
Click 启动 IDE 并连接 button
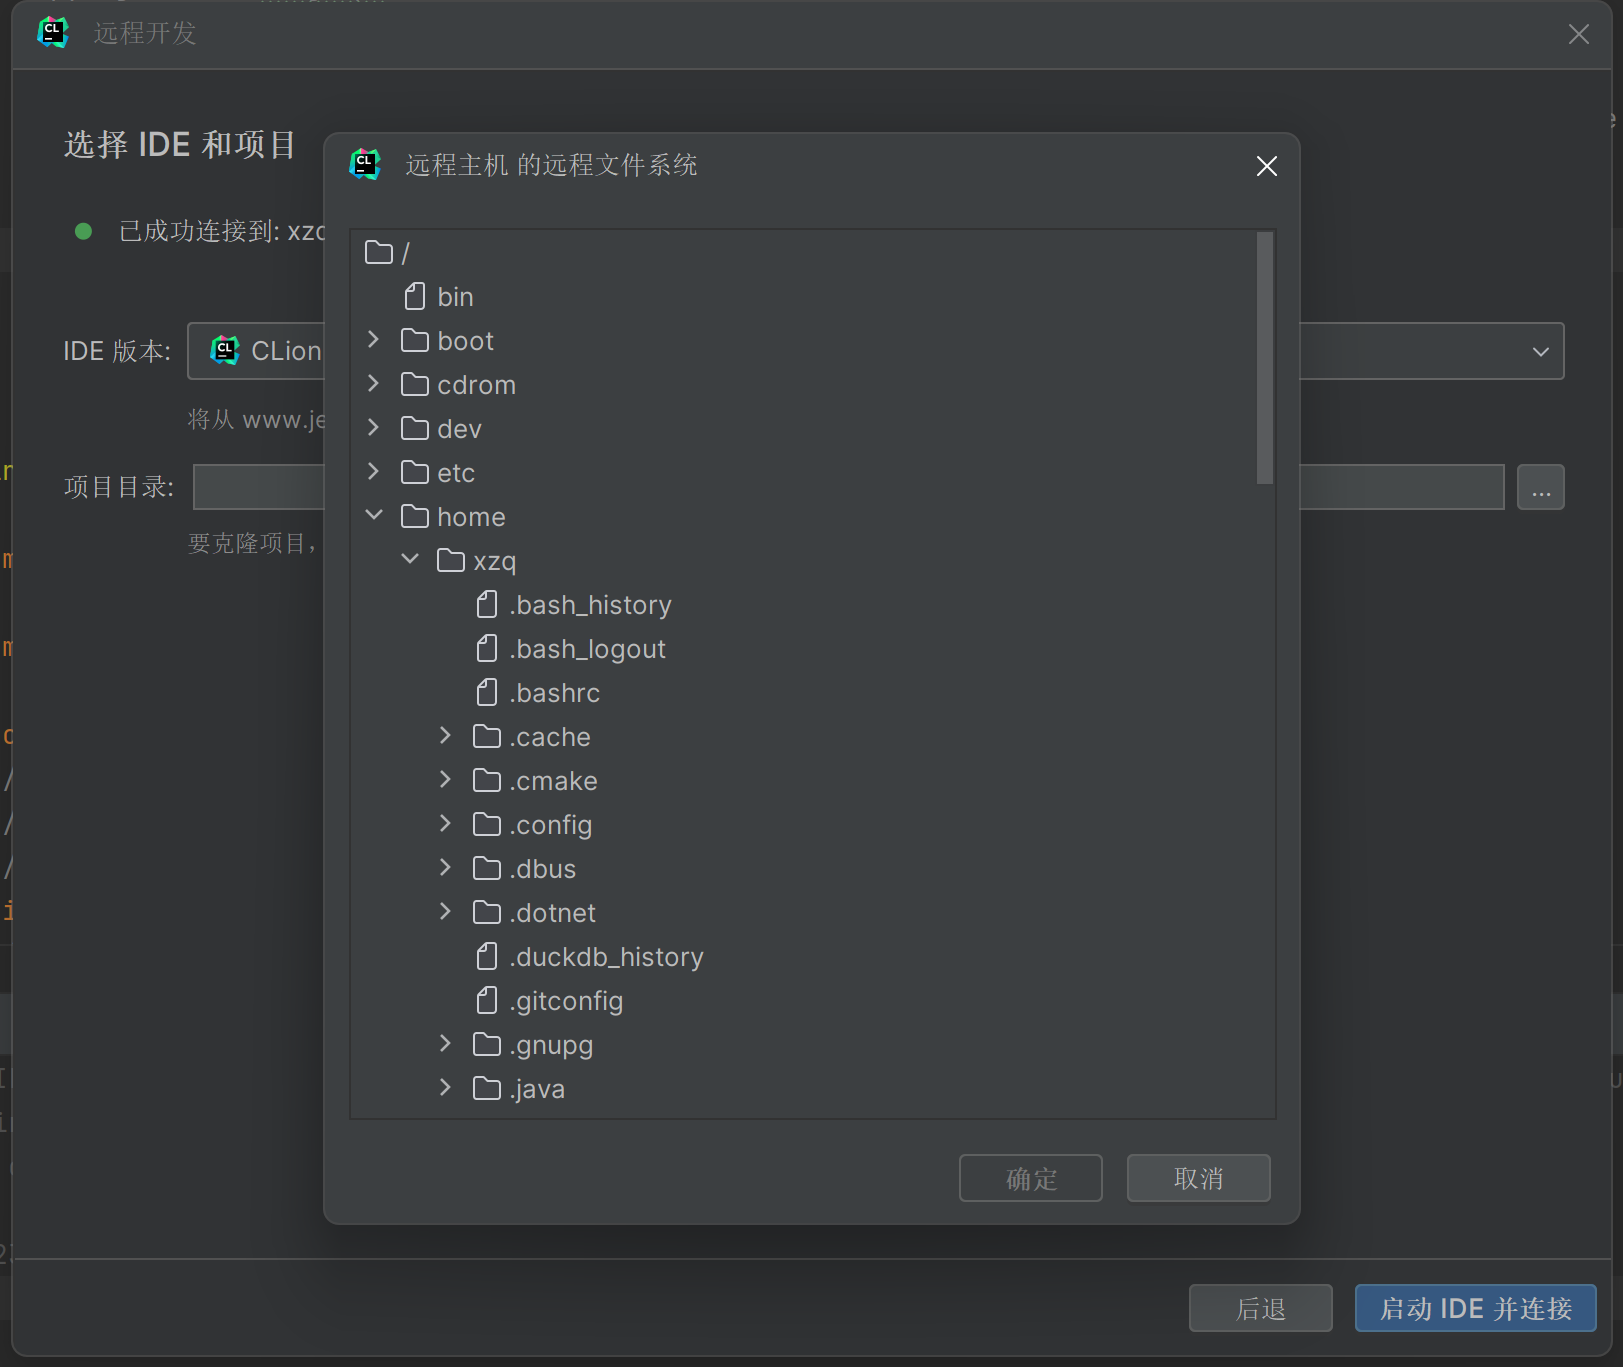click(1475, 1308)
